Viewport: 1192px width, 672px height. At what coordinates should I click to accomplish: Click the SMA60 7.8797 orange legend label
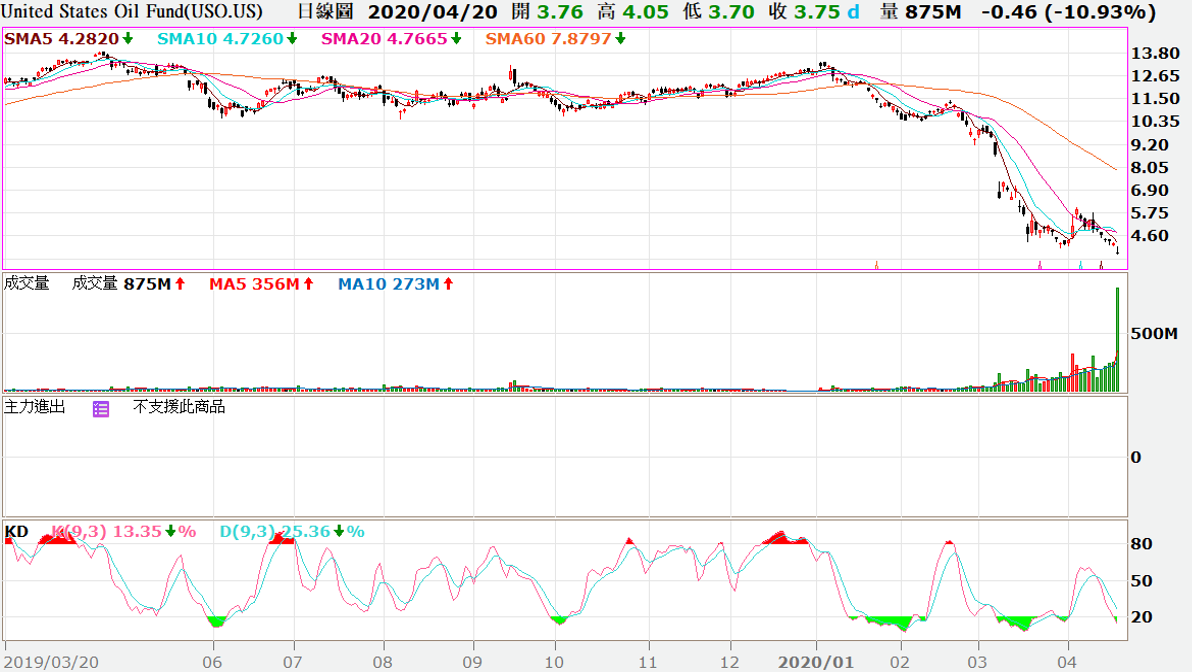[x=548, y=39]
